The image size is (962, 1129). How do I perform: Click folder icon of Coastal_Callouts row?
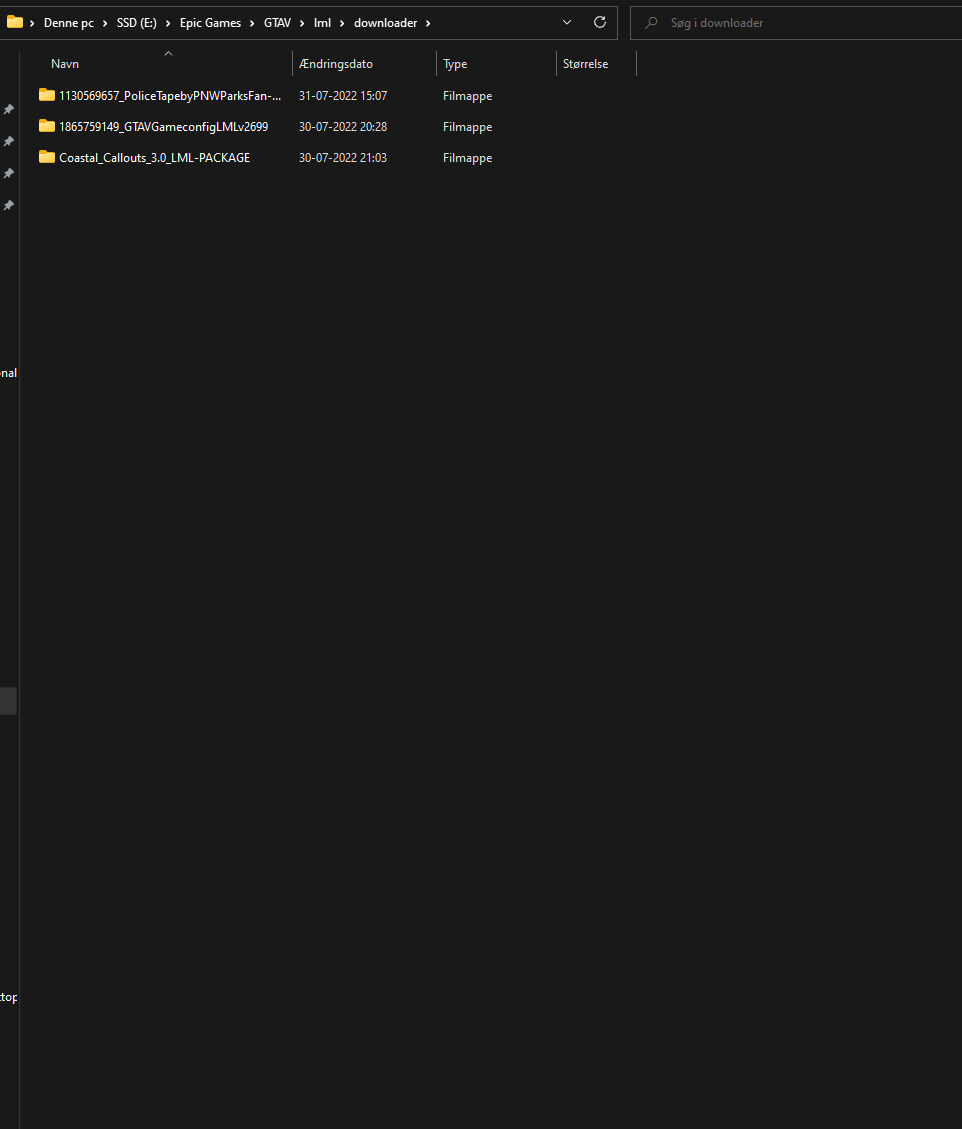47,157
